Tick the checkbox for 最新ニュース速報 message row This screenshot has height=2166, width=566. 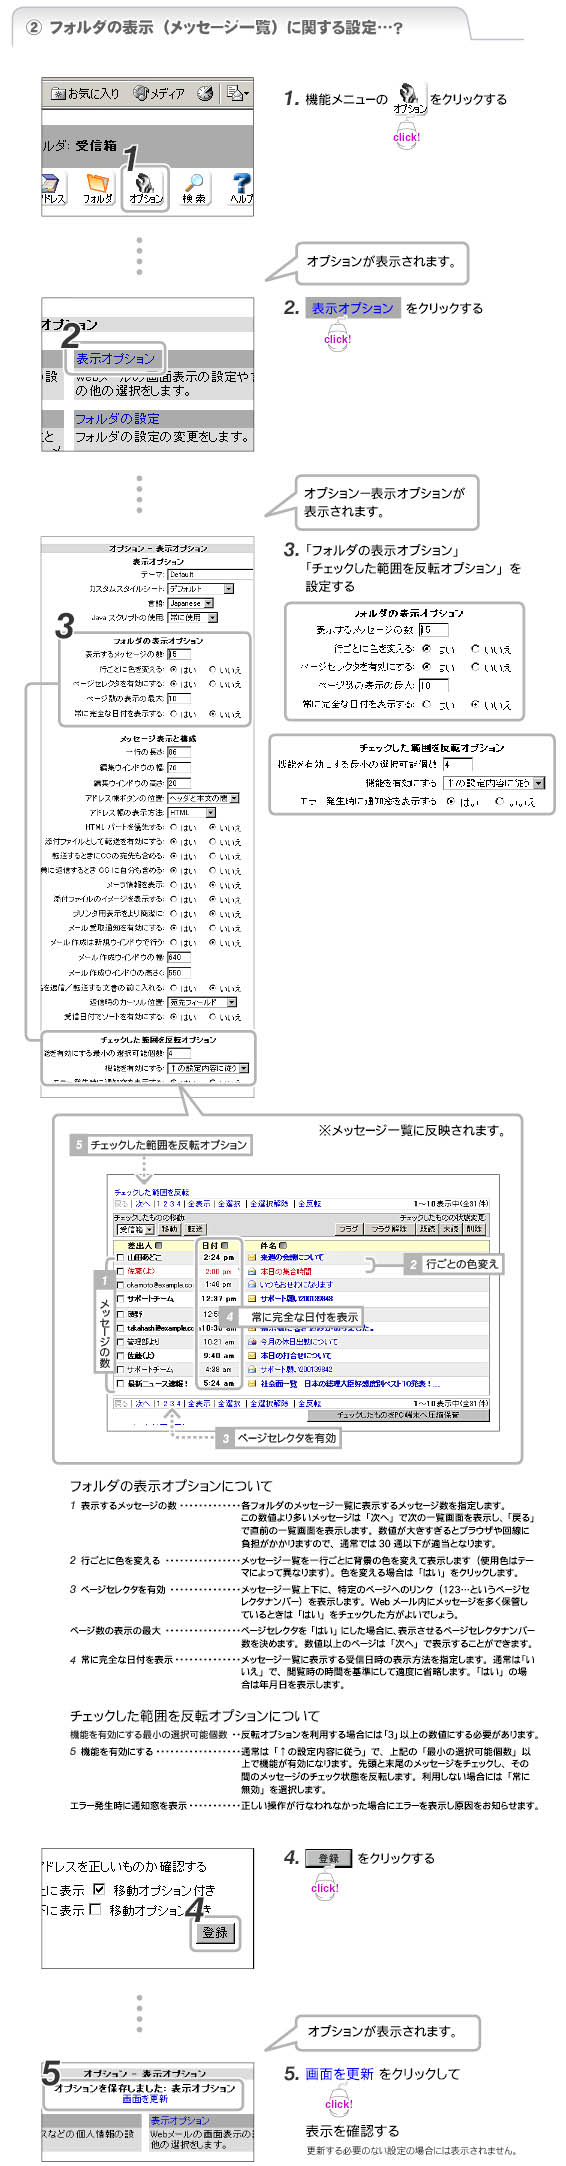click(121, 1383)
